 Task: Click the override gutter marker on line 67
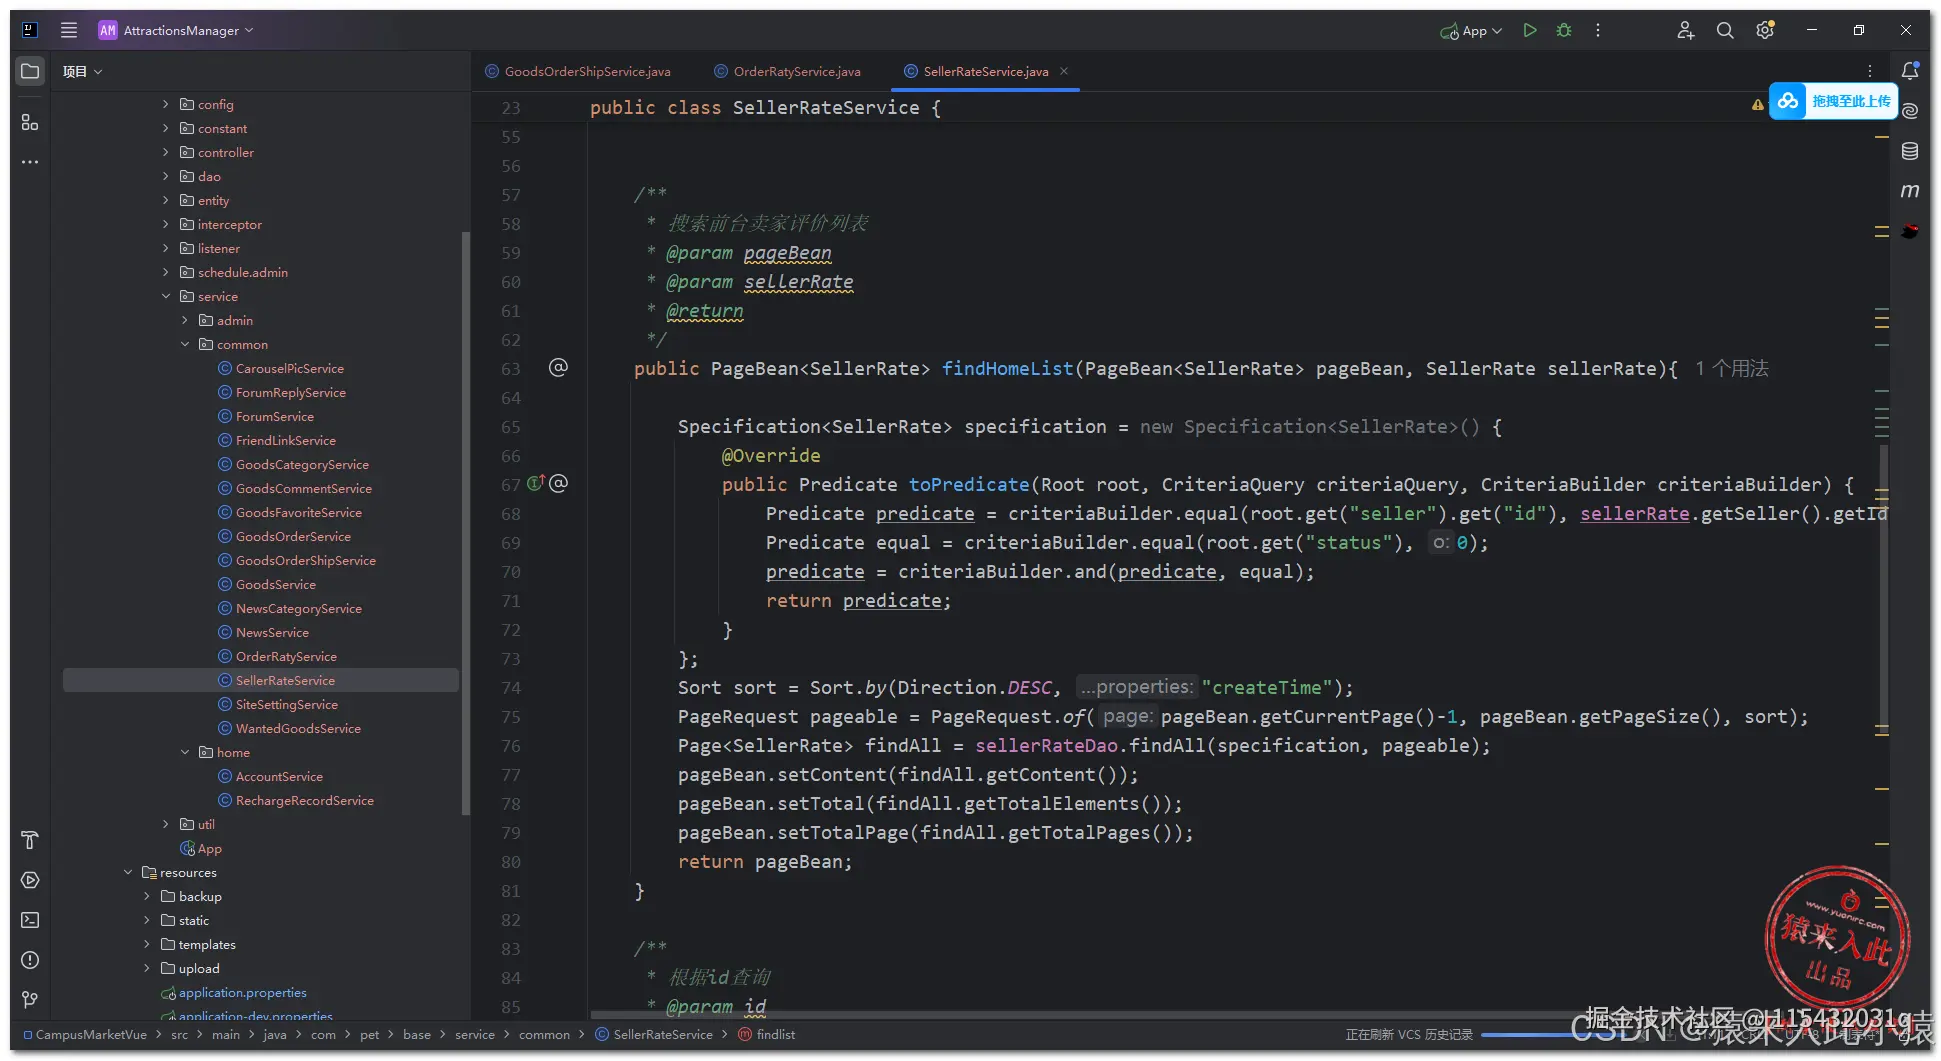(x=536, y=483)
